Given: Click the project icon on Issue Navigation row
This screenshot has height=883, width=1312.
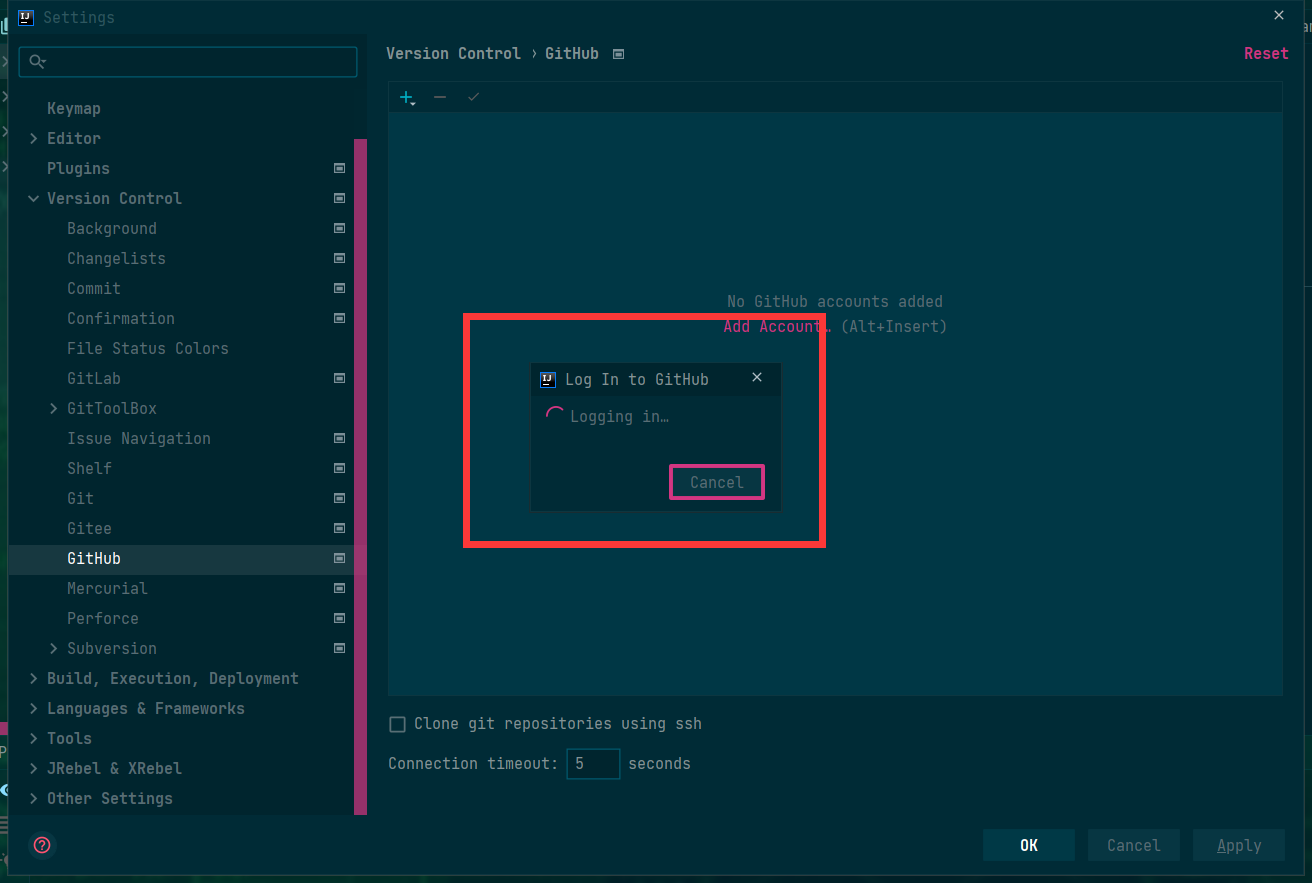Looking at the screenshot, I should [340, 438].
